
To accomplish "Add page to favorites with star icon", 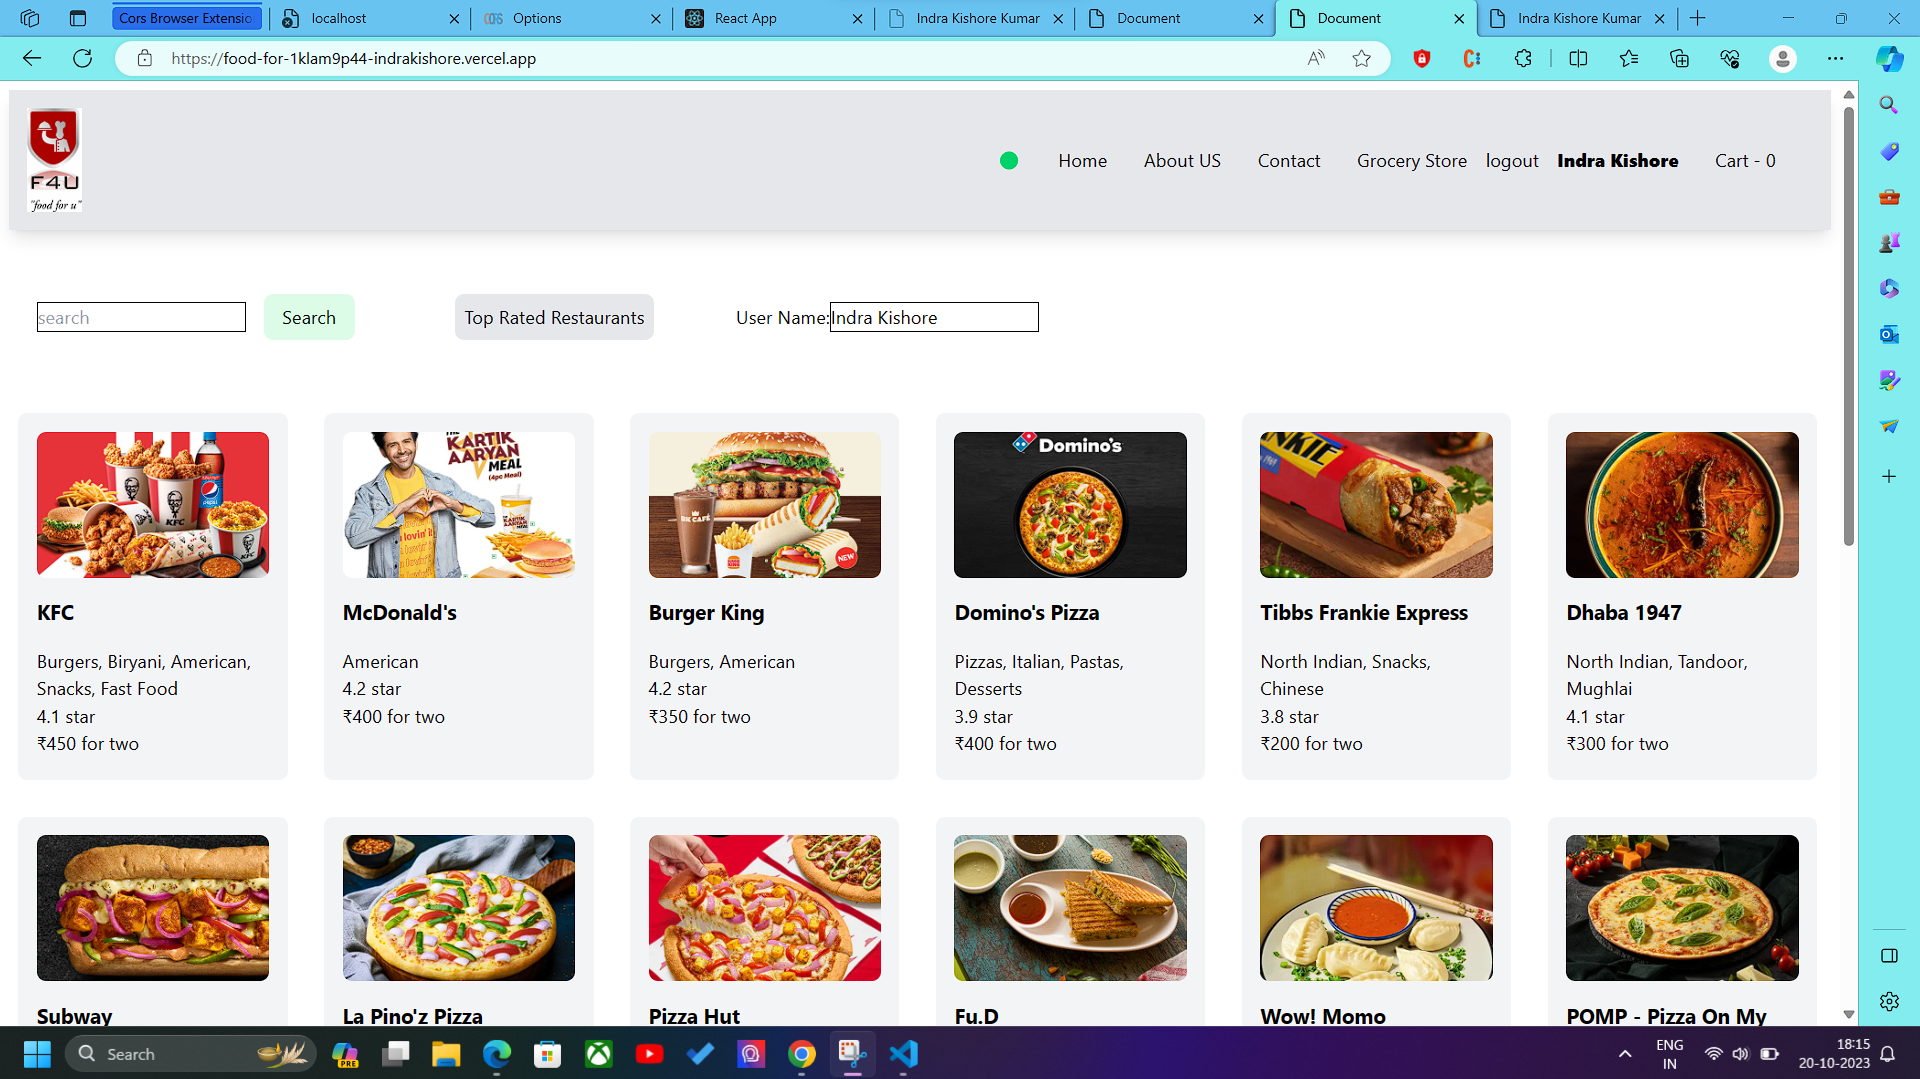I will (x=1361, y=58).
